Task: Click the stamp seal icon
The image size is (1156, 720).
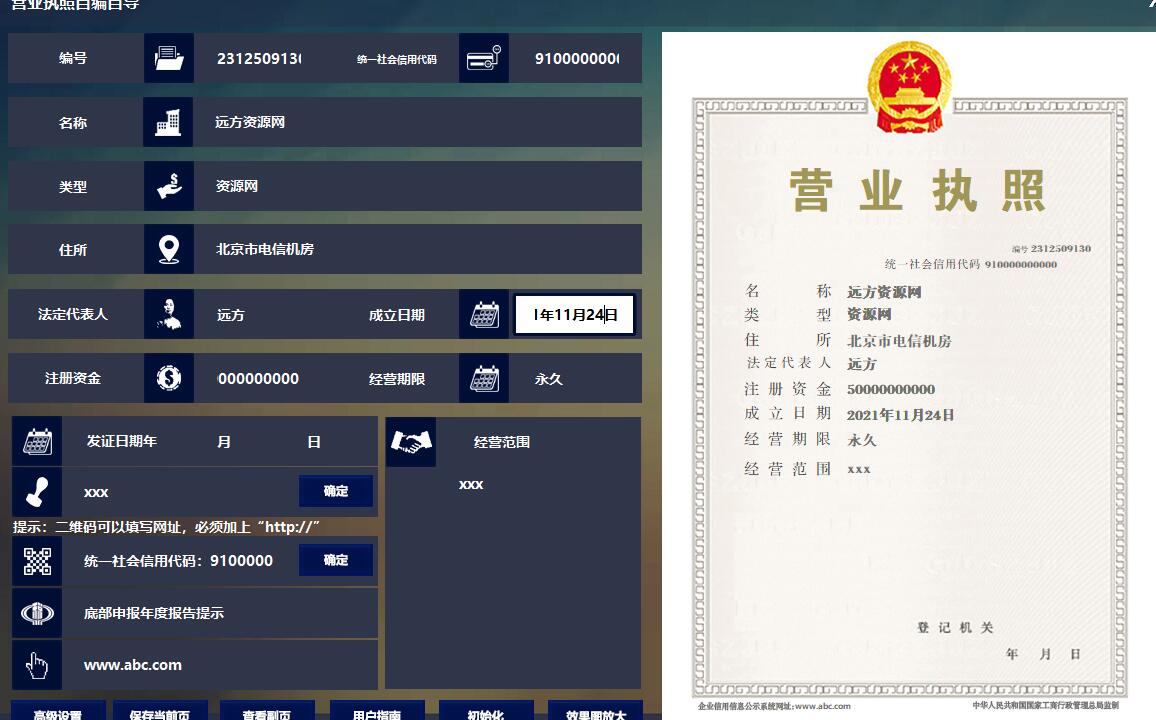Action: pos(37,492)
